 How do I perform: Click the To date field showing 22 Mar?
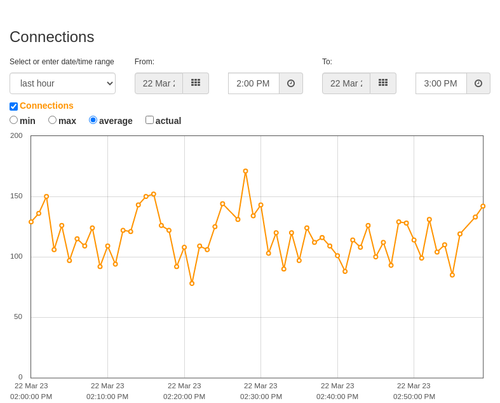(x=346, y=83)
